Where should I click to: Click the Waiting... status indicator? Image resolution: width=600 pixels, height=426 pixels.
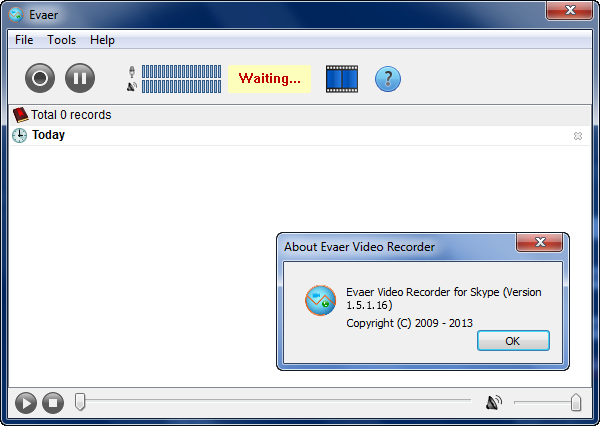269,79
